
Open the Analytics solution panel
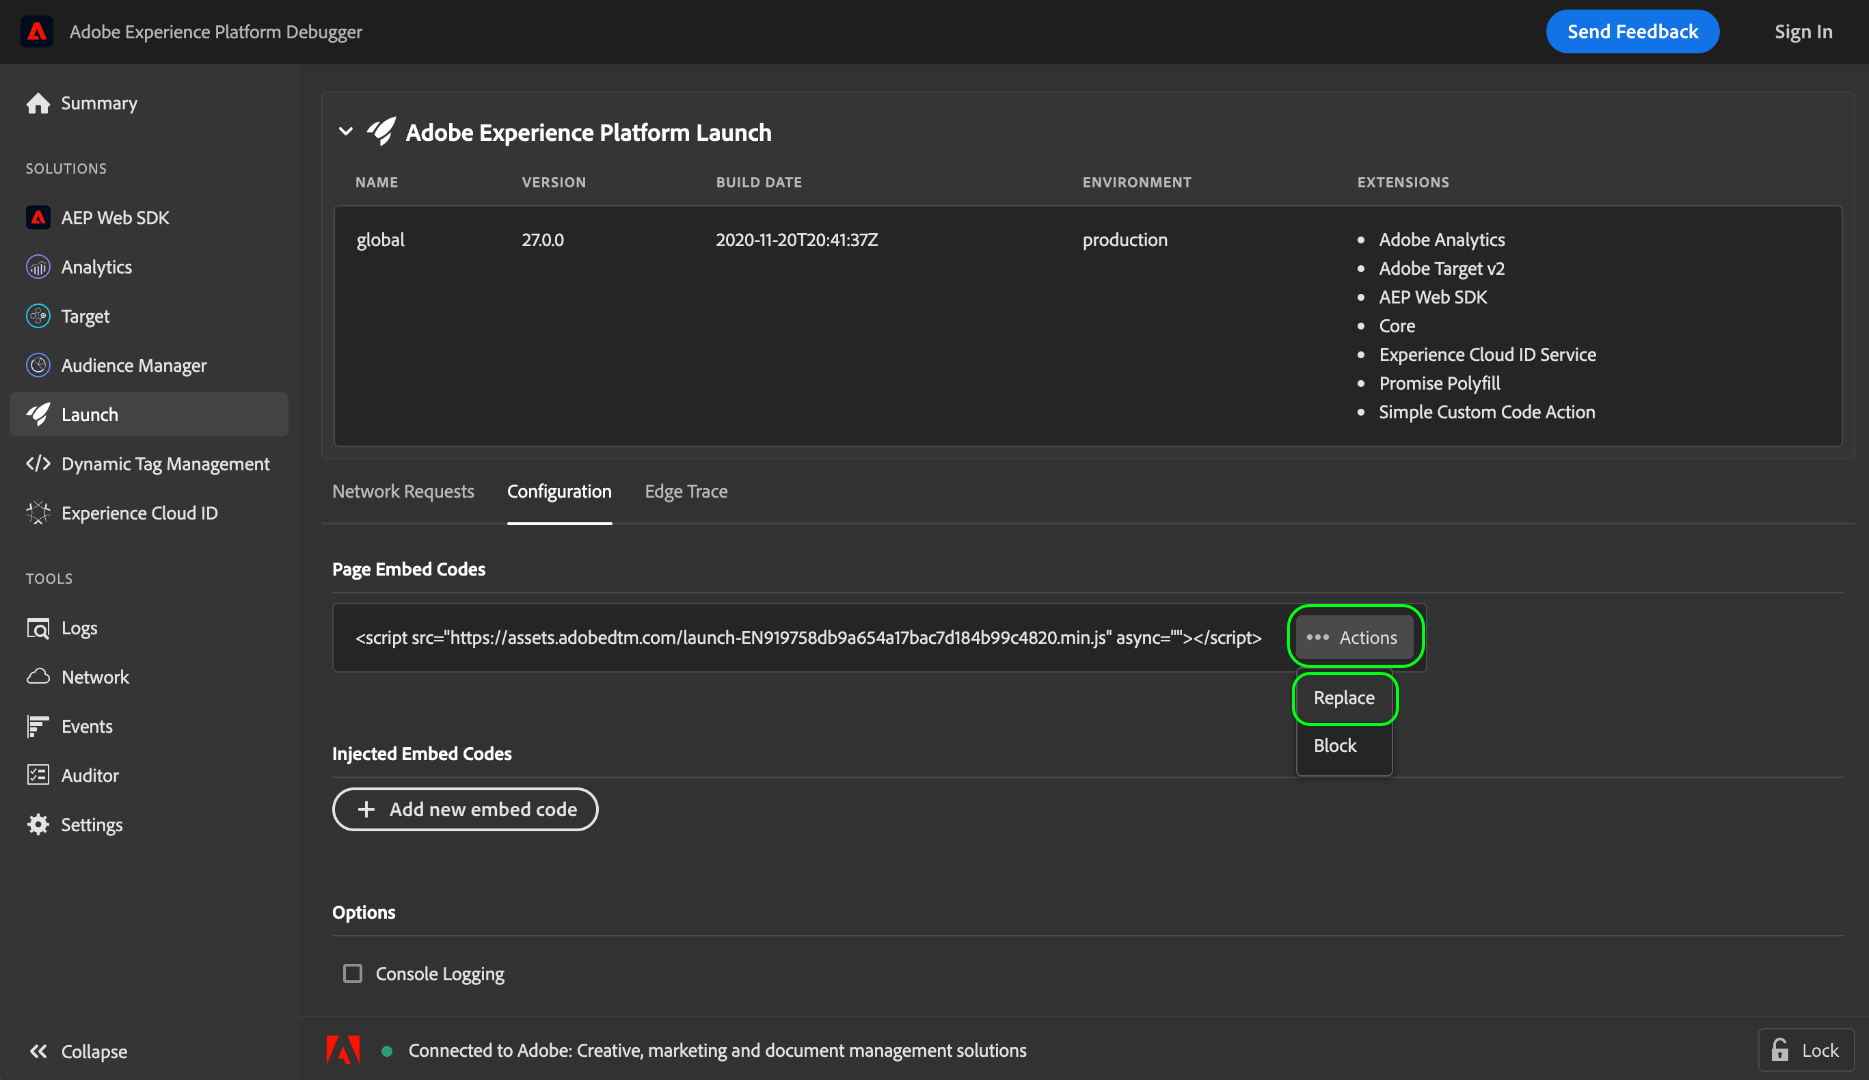38,267
